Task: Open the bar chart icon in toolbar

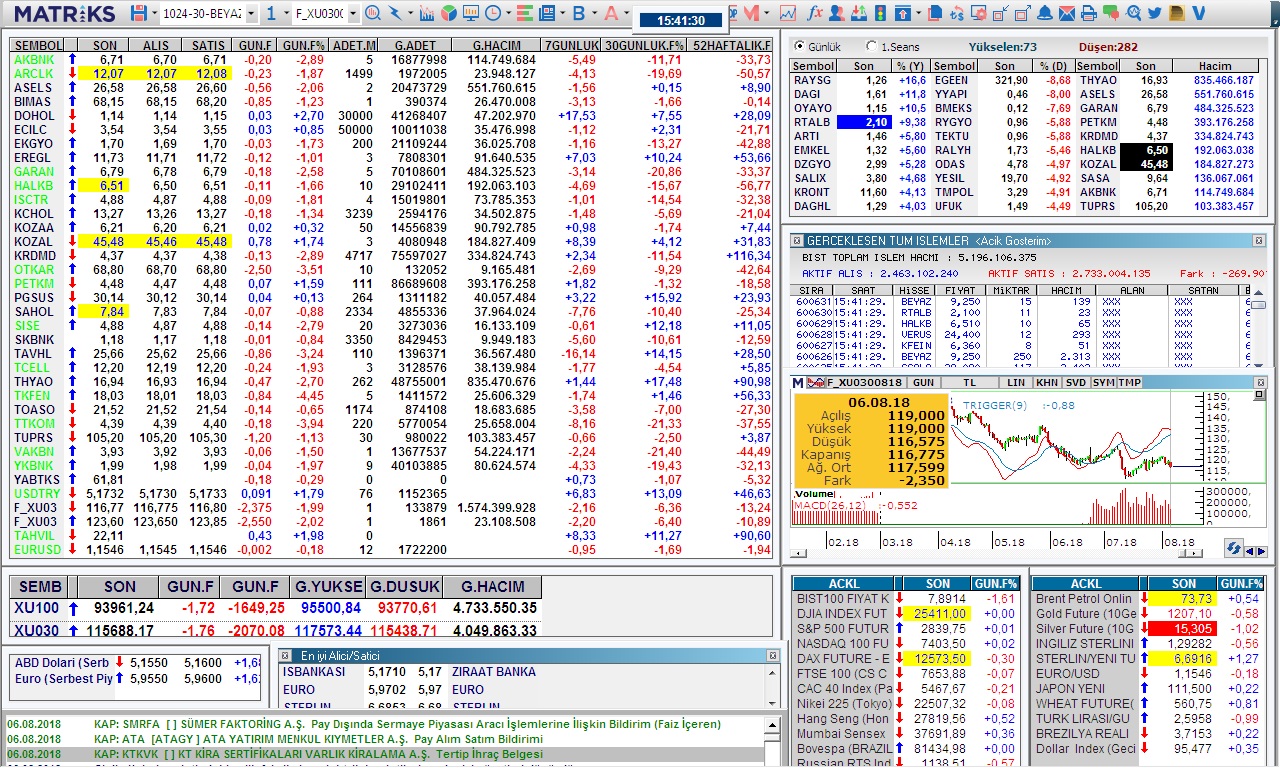Action: [427, 13]
